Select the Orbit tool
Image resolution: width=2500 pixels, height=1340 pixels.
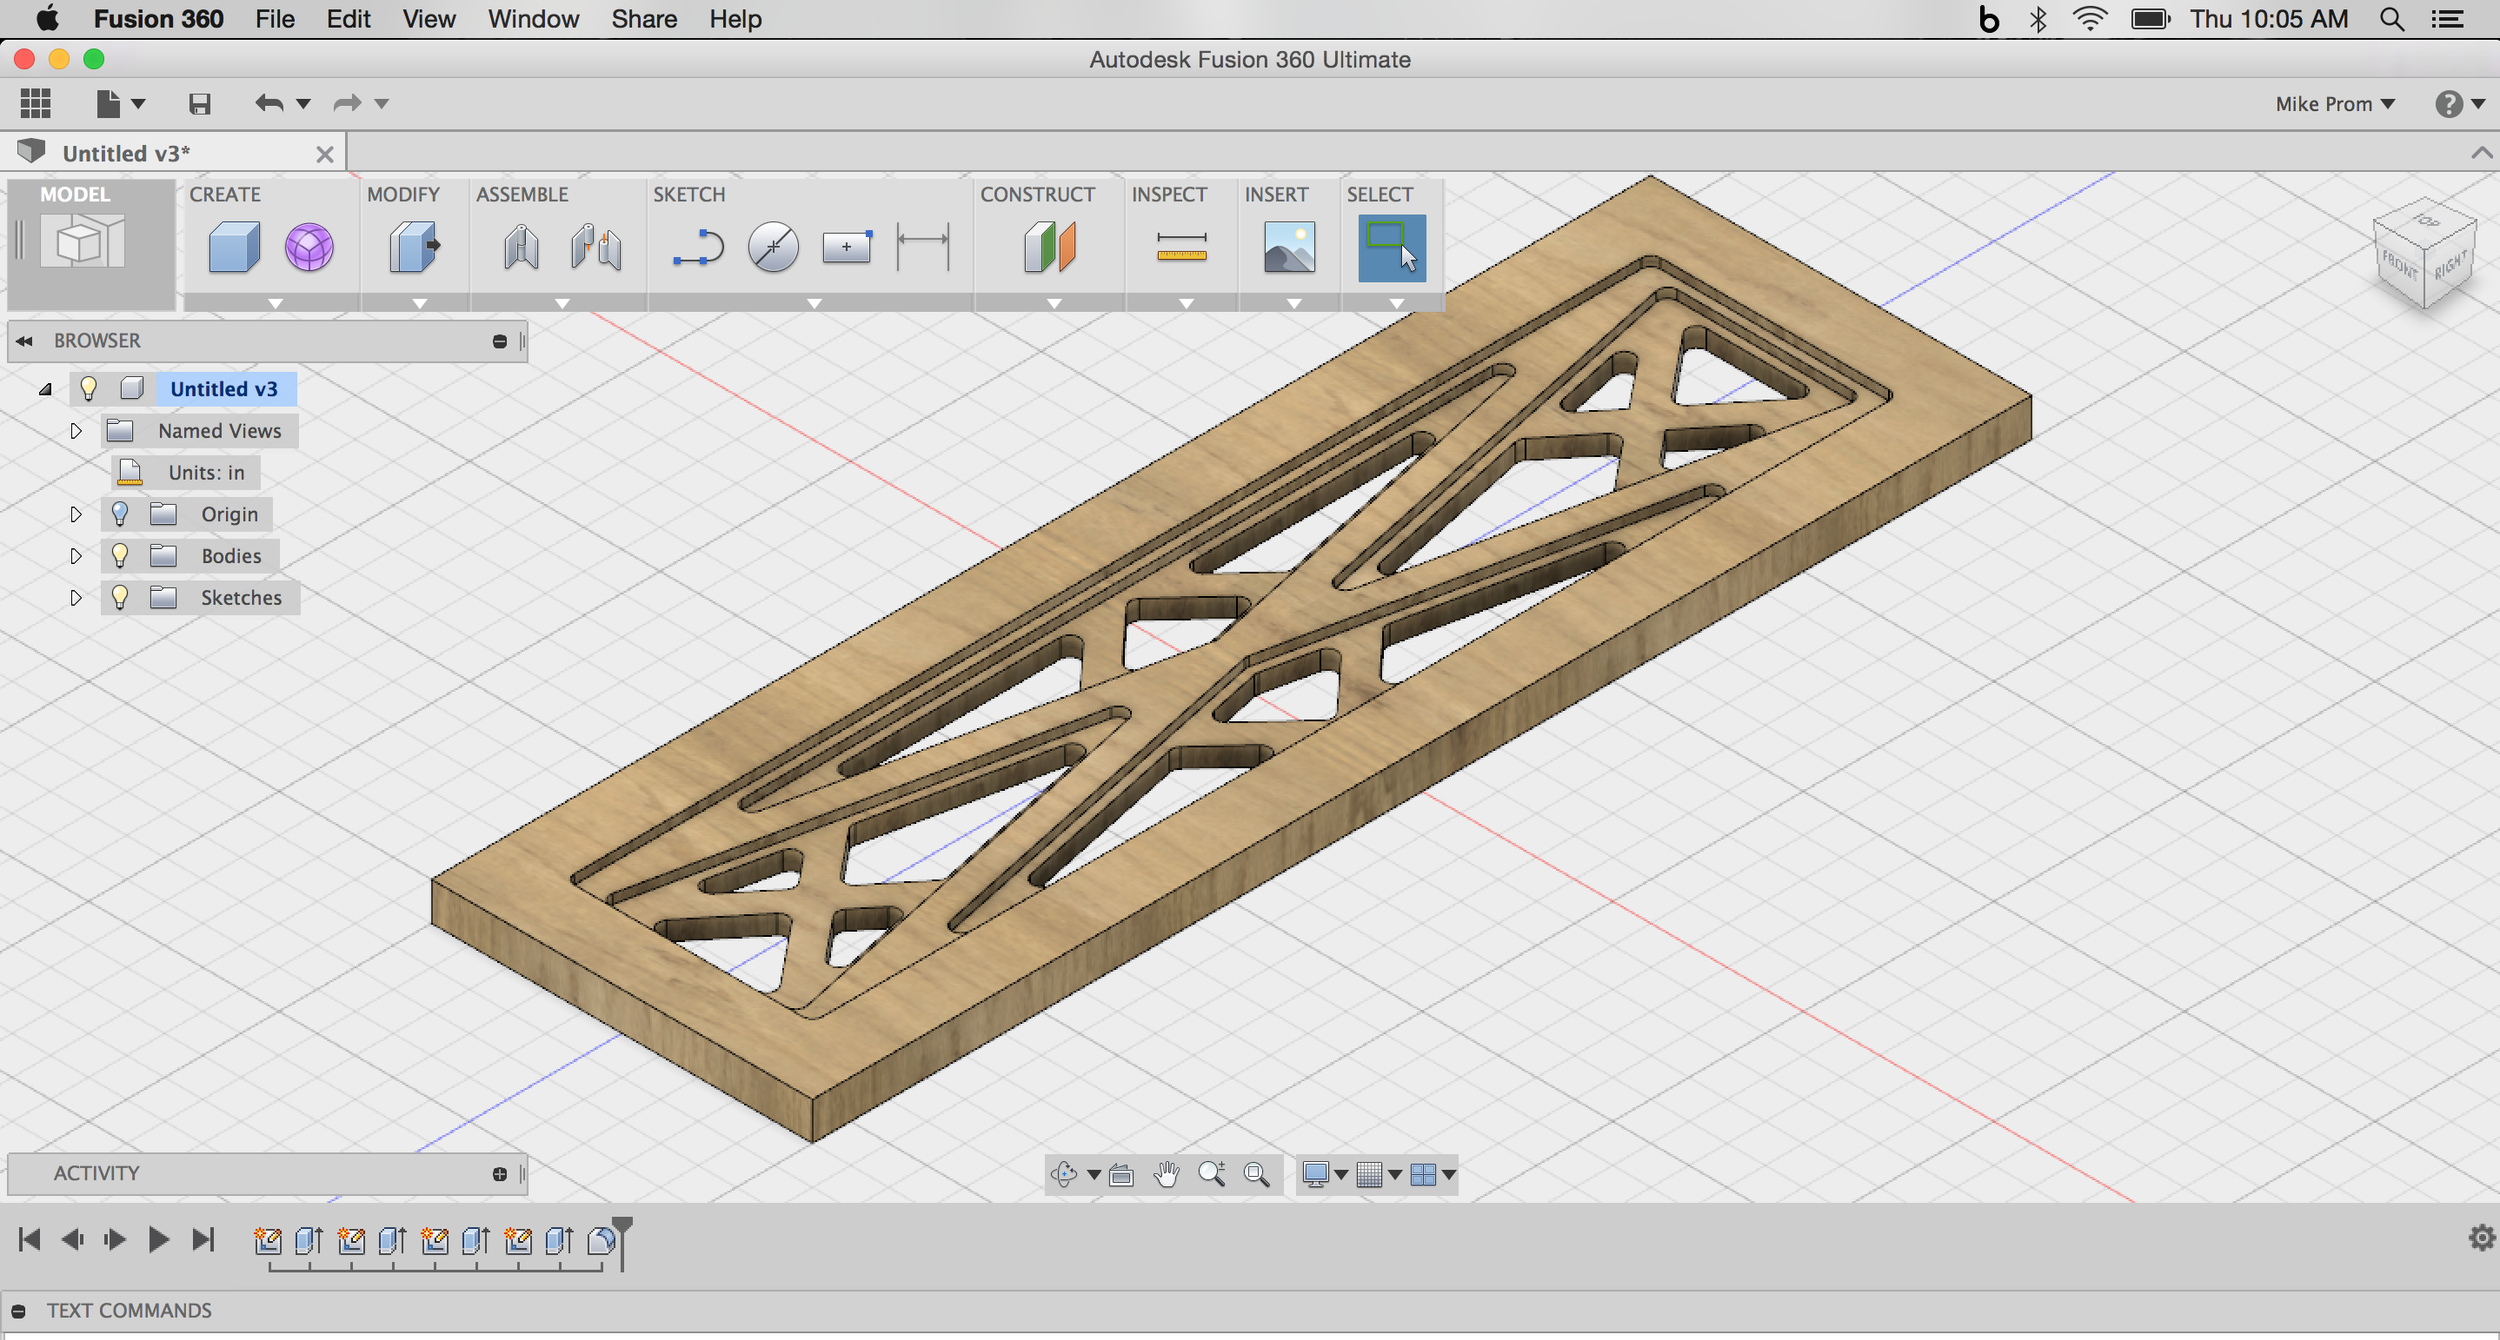click(x=1063, y=1175)
